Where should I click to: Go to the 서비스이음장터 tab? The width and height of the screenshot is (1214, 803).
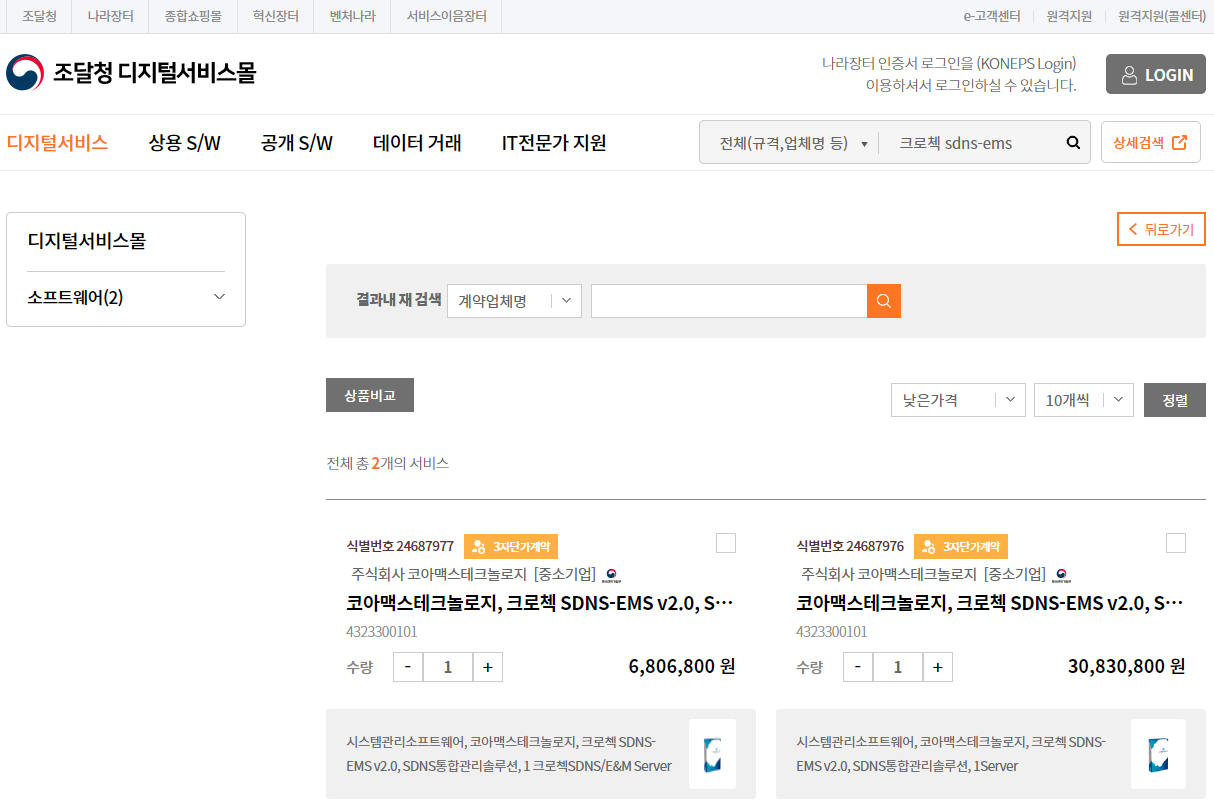(x=447, y=16)
